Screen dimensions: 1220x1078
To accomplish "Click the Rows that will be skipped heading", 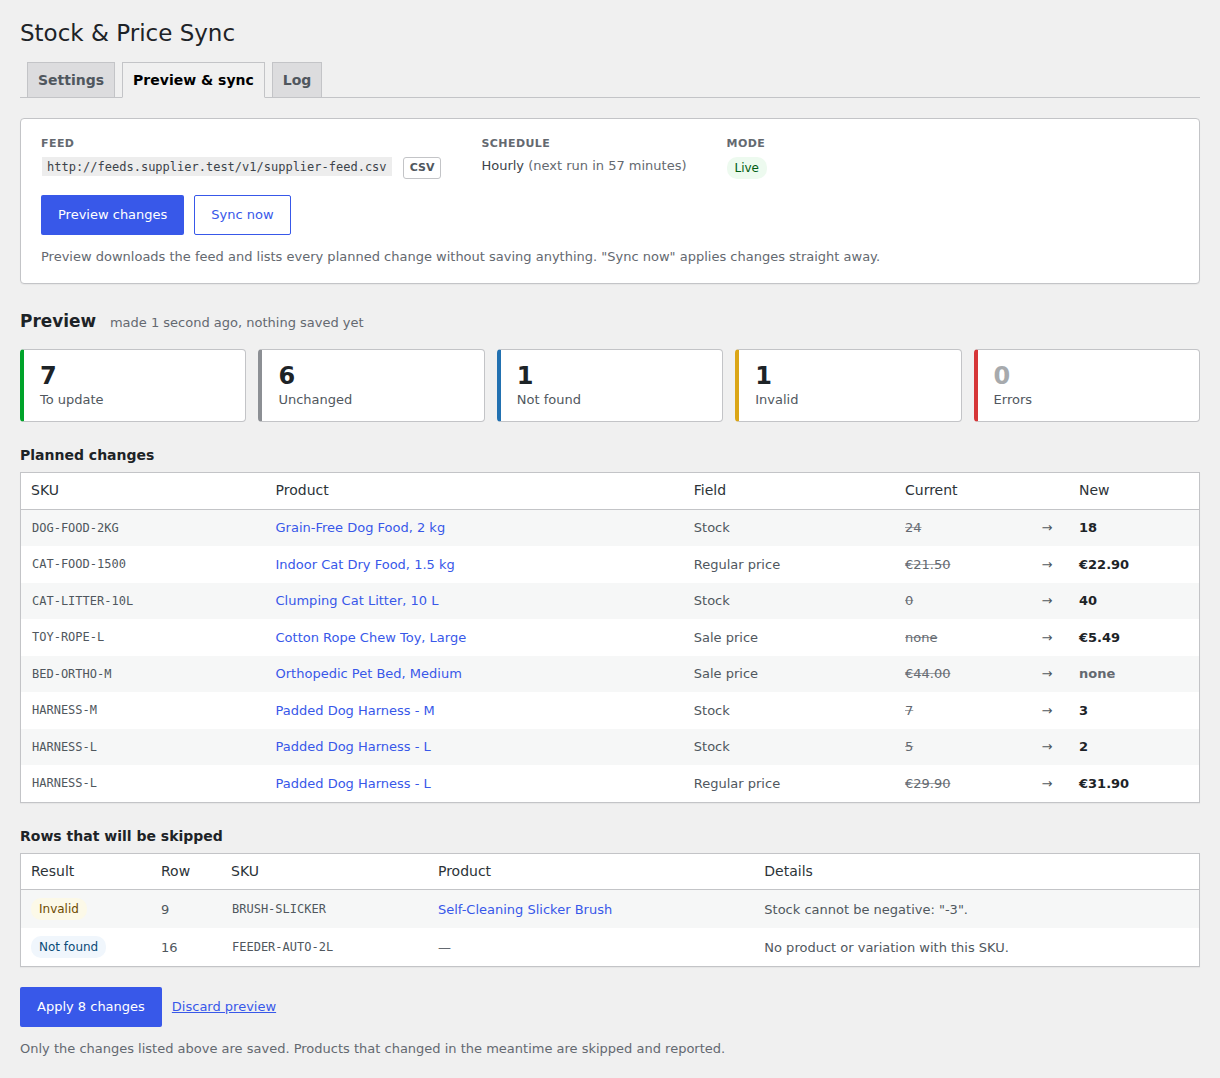I will click(121, 836).
